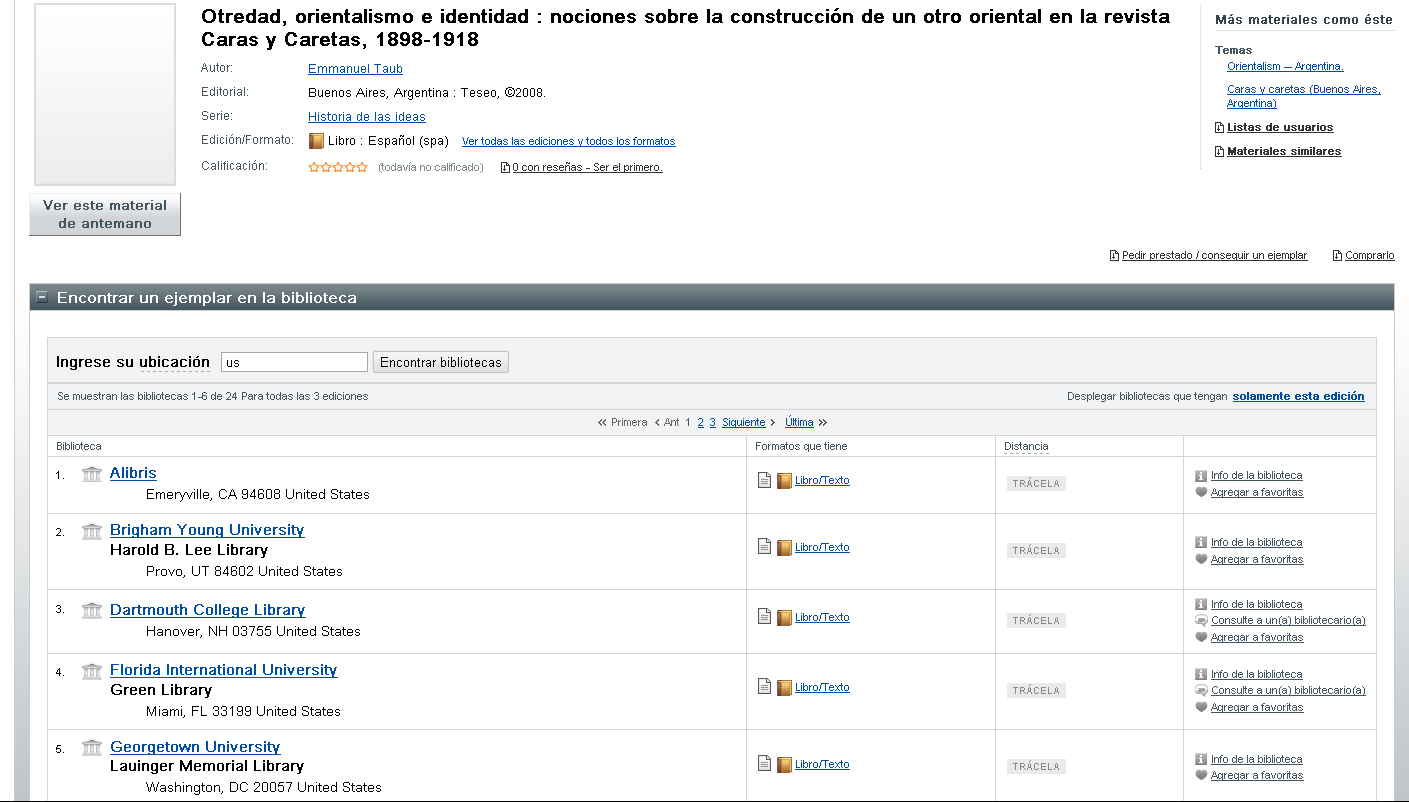
Task: Click the Distancia column header
Action: (1026, 447)
